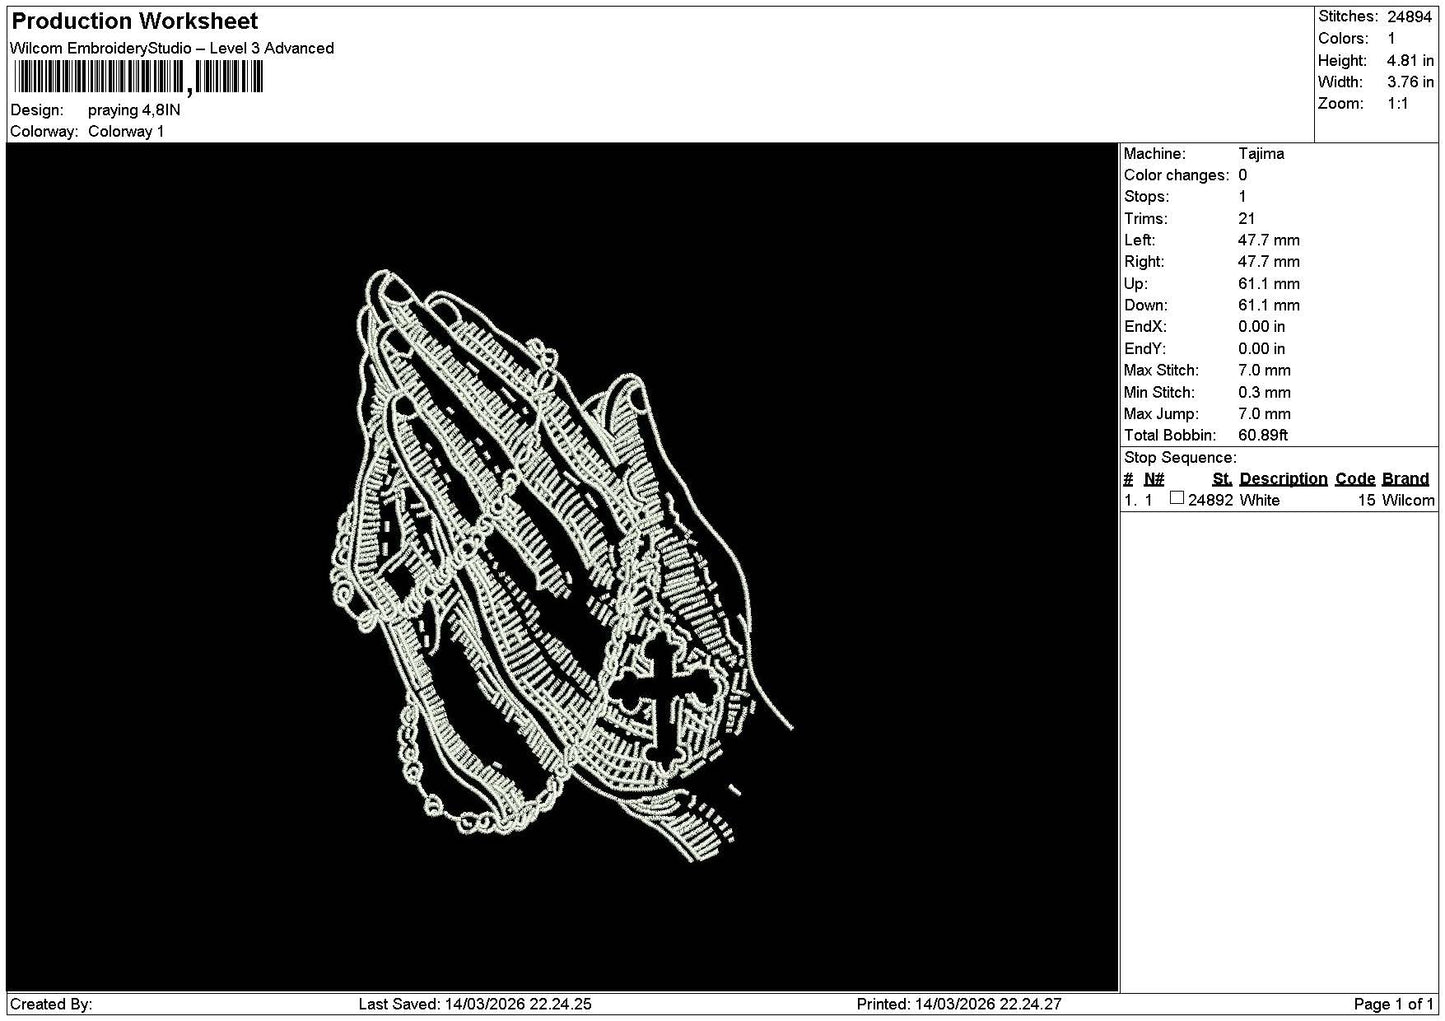The height and width of the screenshot is (1021, 1445).
Task: Click the Stop Sequence heading
Action: pos(1180,458)
